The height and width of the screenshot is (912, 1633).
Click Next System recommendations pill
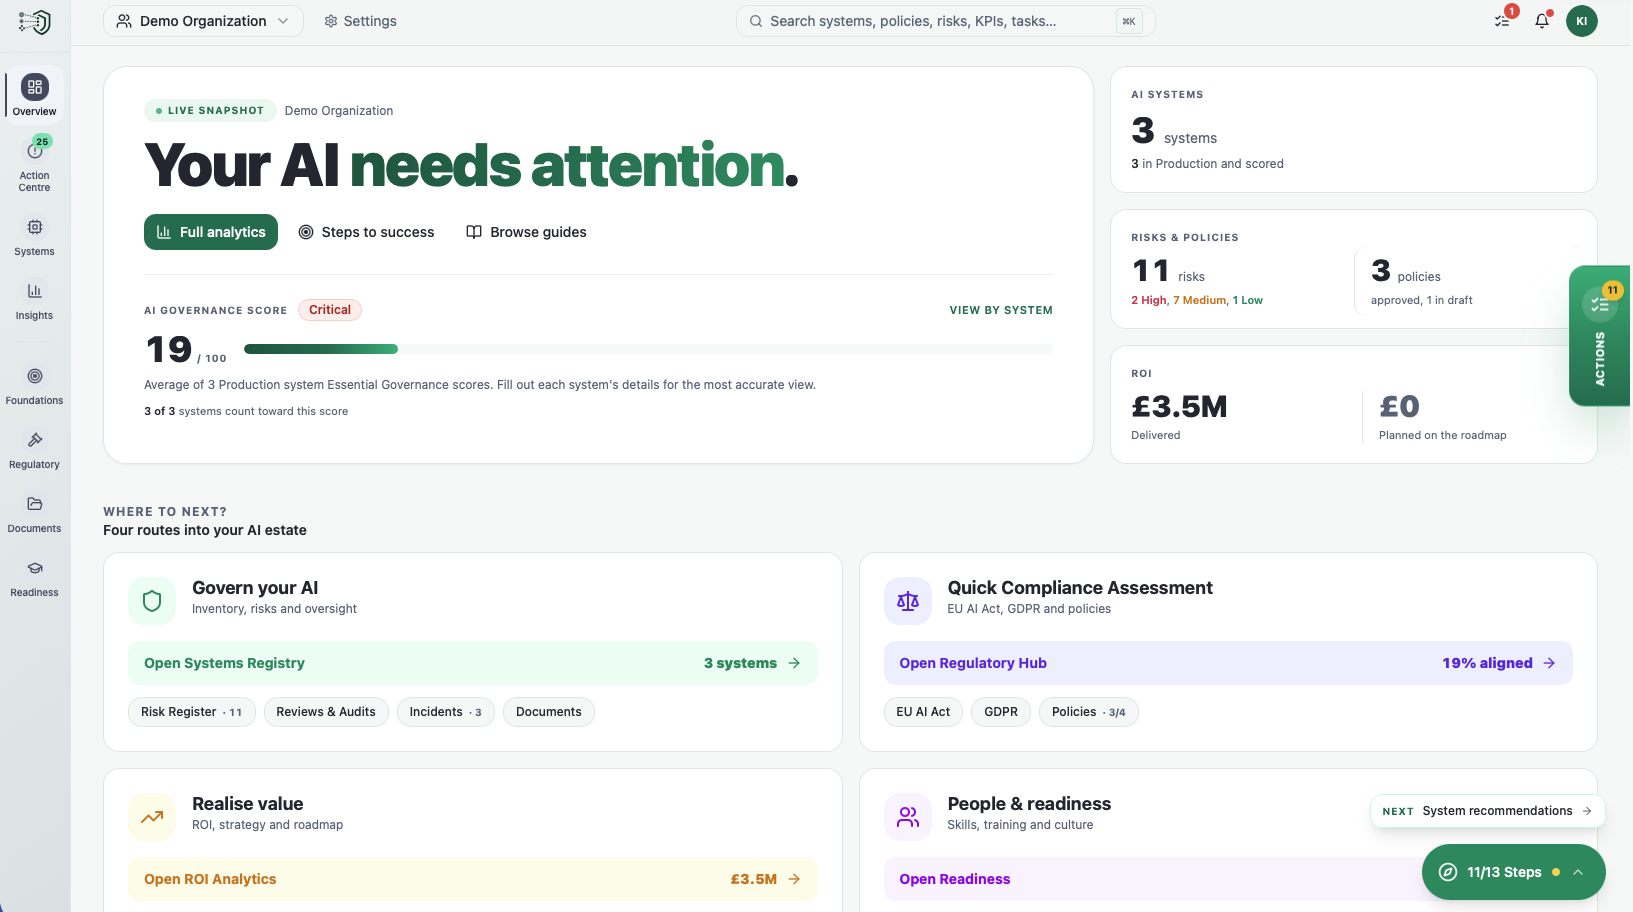coord(1487,811)
